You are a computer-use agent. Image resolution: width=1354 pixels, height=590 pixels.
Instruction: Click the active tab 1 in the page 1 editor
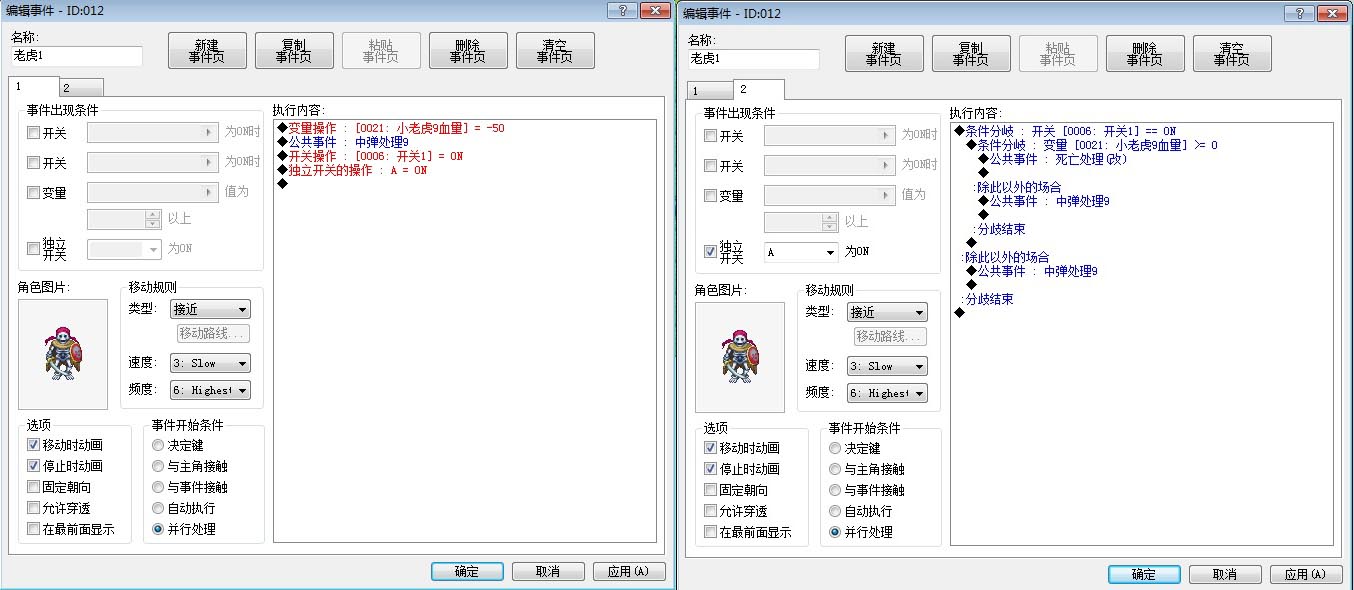pos(34,86)
